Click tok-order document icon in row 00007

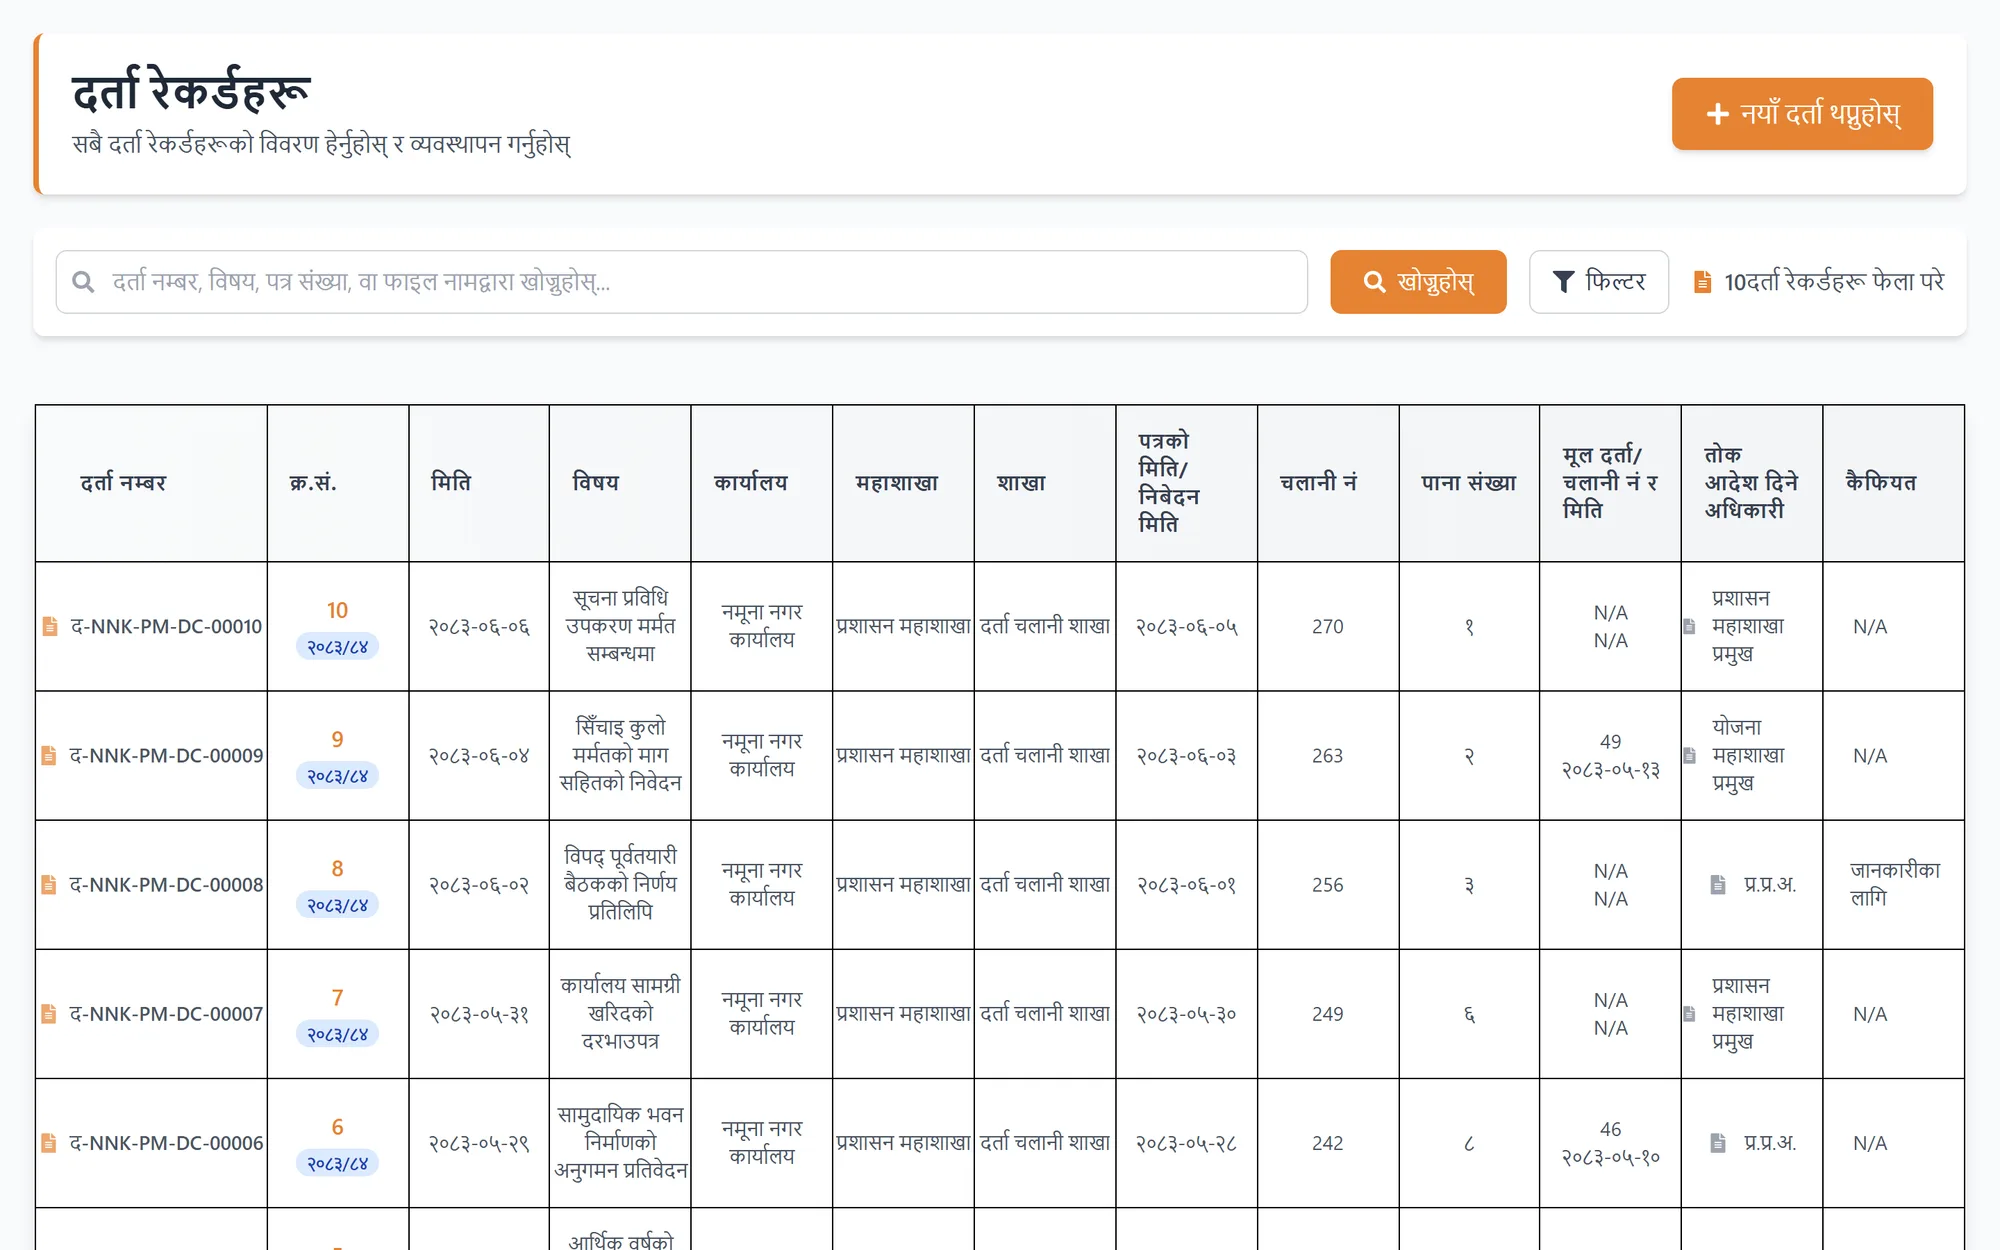[x=1690, y=1013]
